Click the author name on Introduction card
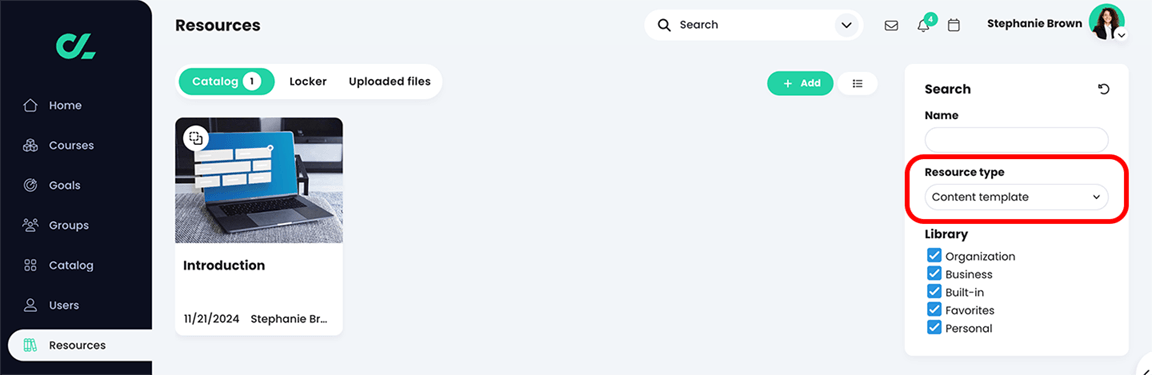Screen dimensions: 1152x375 tap(288, 319)
